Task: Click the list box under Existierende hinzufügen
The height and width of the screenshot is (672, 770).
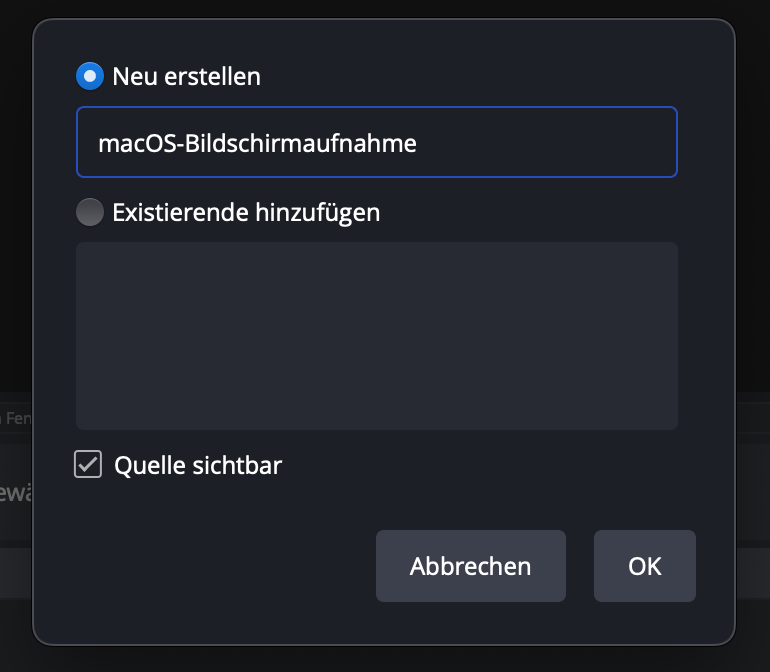Action: 377,336
